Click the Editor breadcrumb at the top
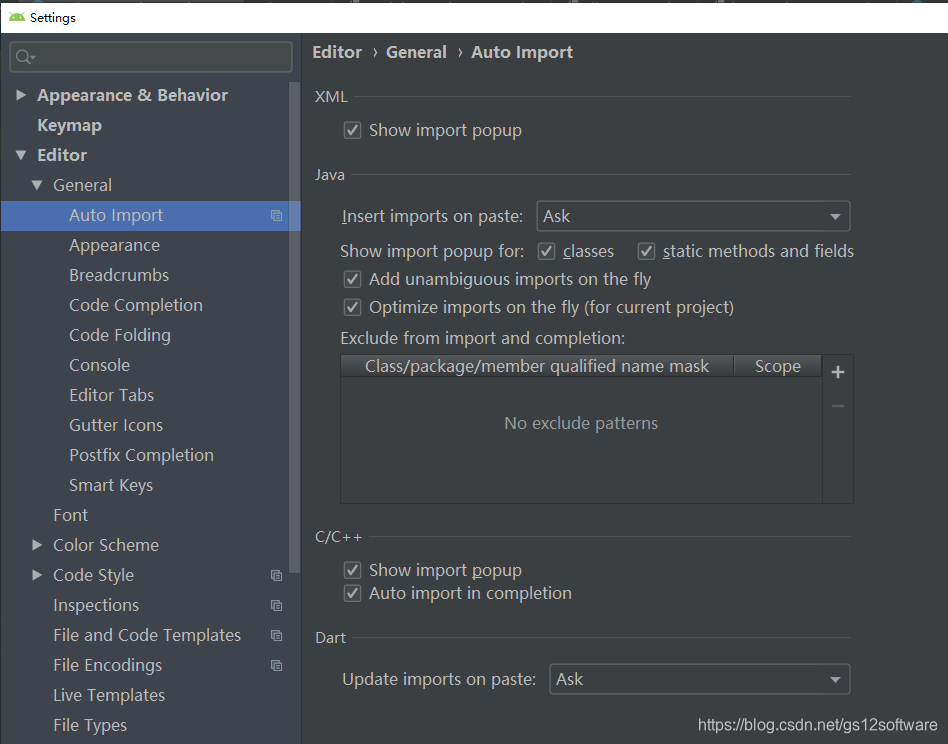Image resolution: width=948 pixels, height=744 pixels. pyautogui.click(x=337, y=53)
